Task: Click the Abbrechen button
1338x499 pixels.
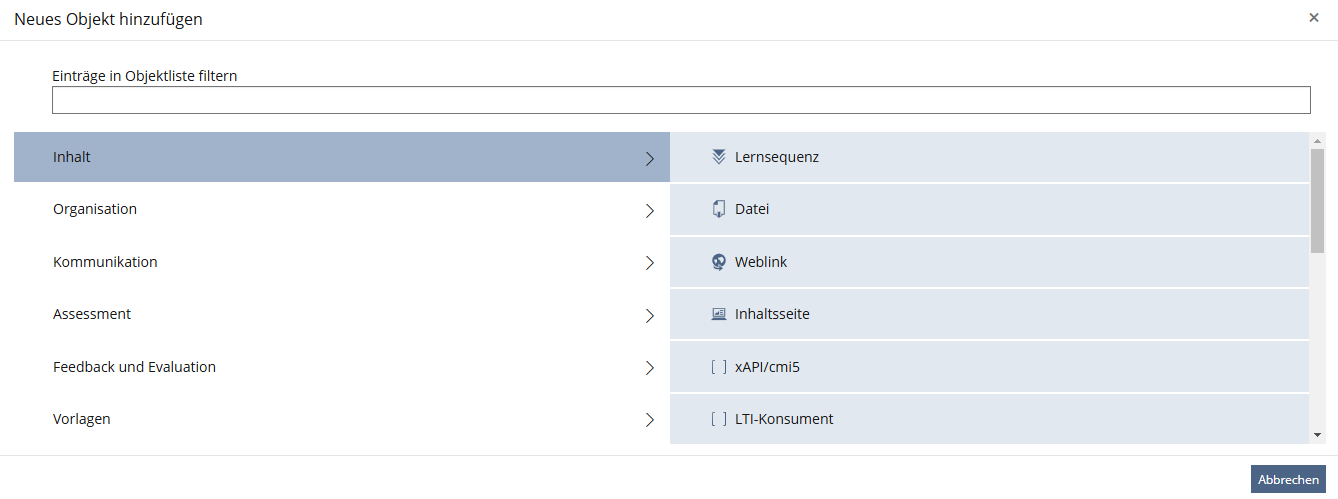Action: [1288, 479]
